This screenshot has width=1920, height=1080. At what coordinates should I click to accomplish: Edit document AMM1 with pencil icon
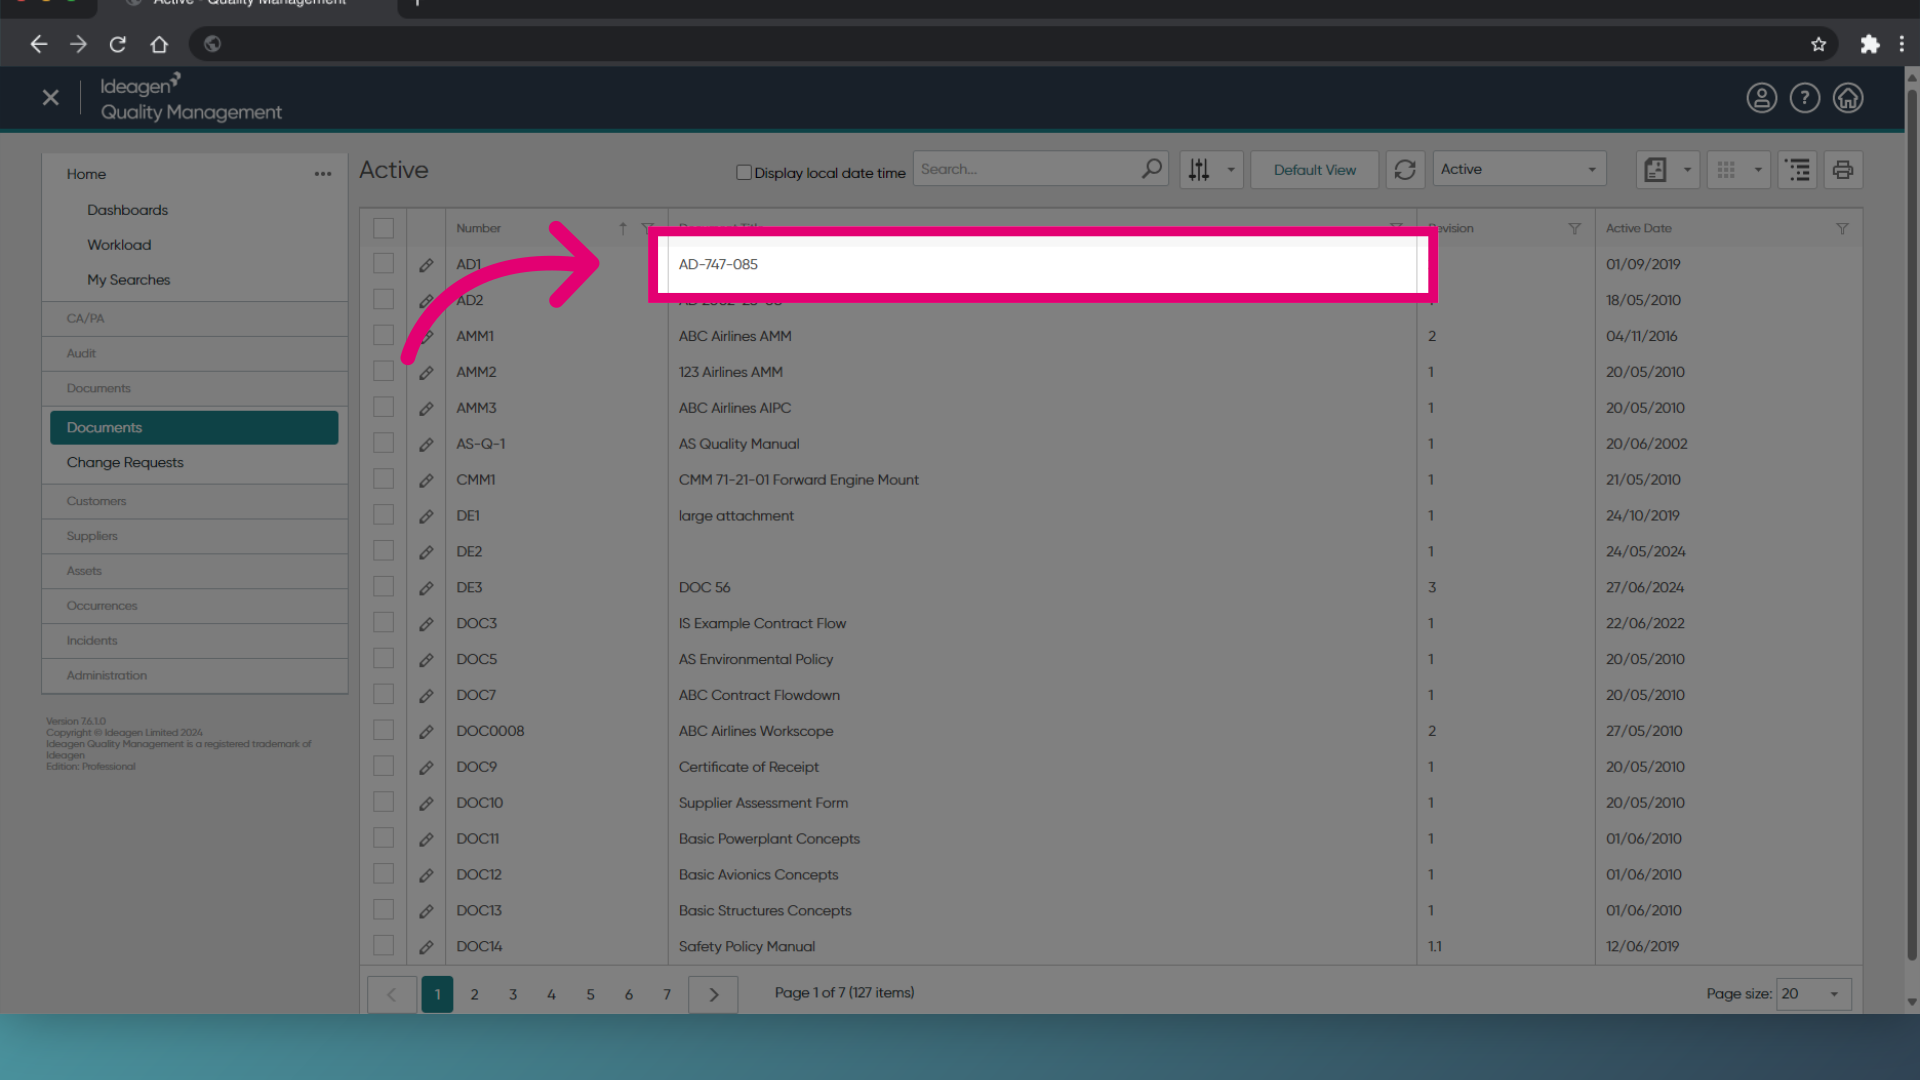426,337
